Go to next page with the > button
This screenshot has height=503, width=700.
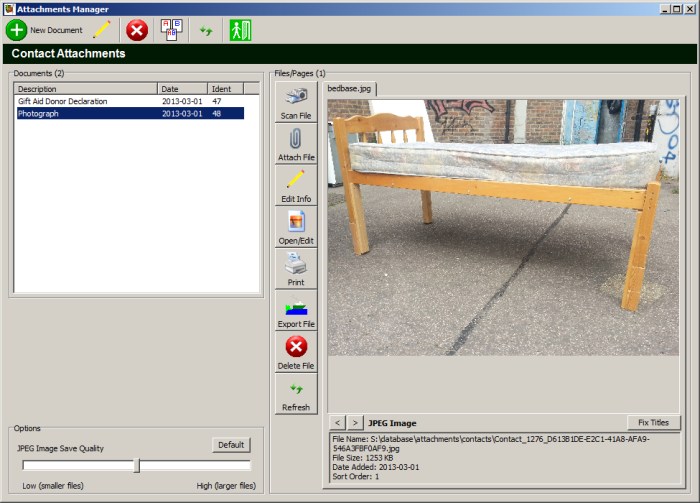(355, 423)
